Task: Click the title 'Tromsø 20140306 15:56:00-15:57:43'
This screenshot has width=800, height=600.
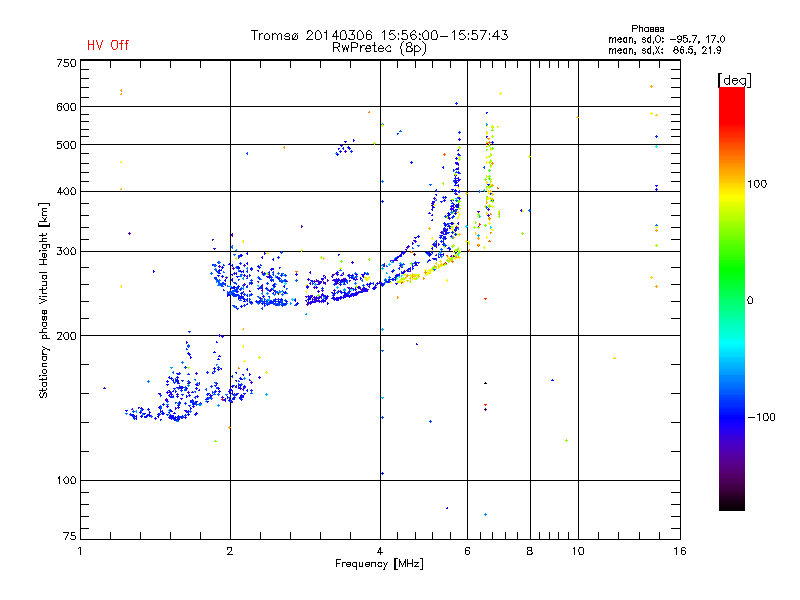Action: tap(379, 35)
